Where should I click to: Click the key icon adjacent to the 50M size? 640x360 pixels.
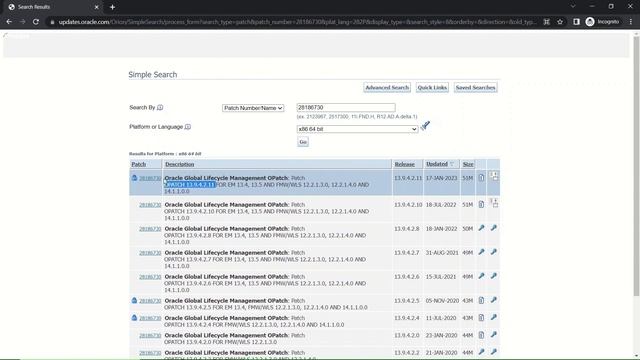click(x=481, y=228)
